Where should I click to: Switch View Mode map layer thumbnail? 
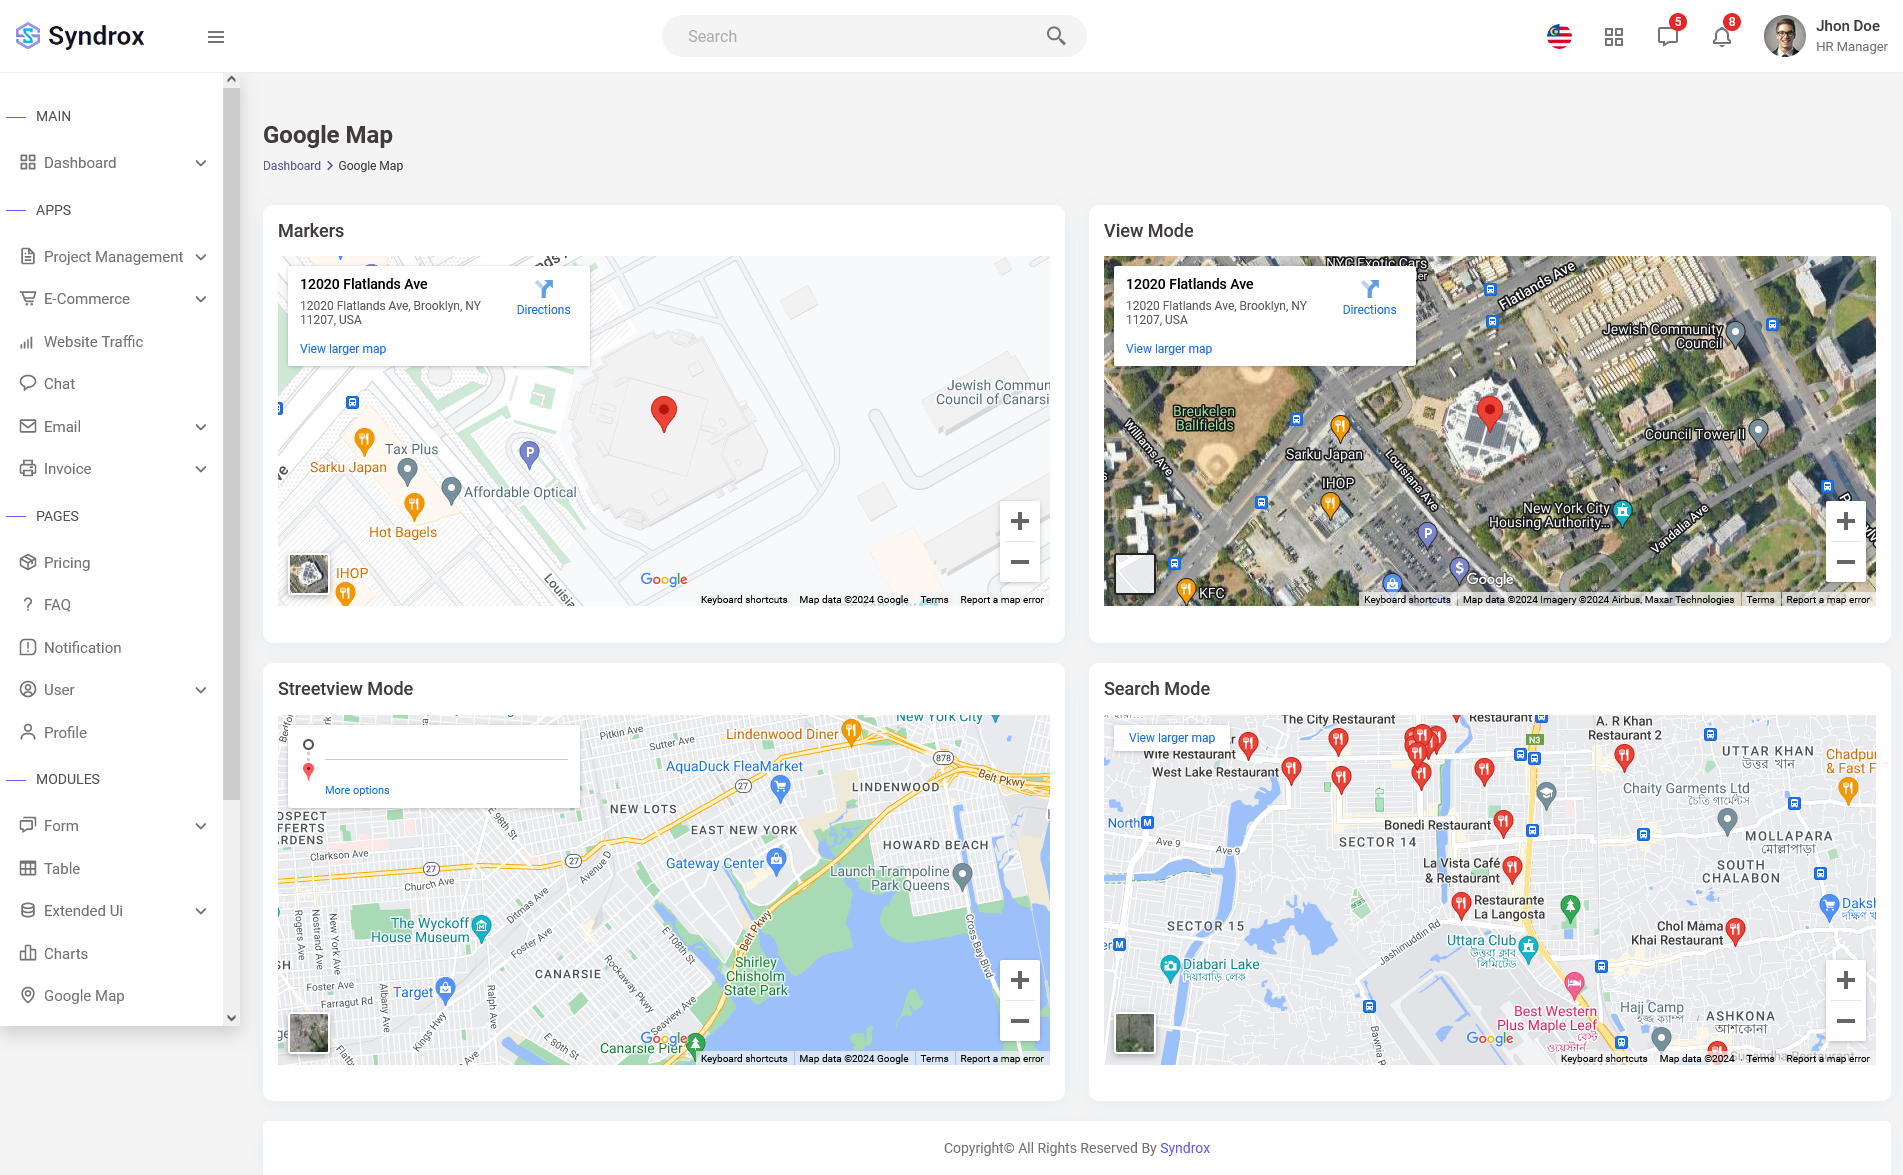(1135, 574)
